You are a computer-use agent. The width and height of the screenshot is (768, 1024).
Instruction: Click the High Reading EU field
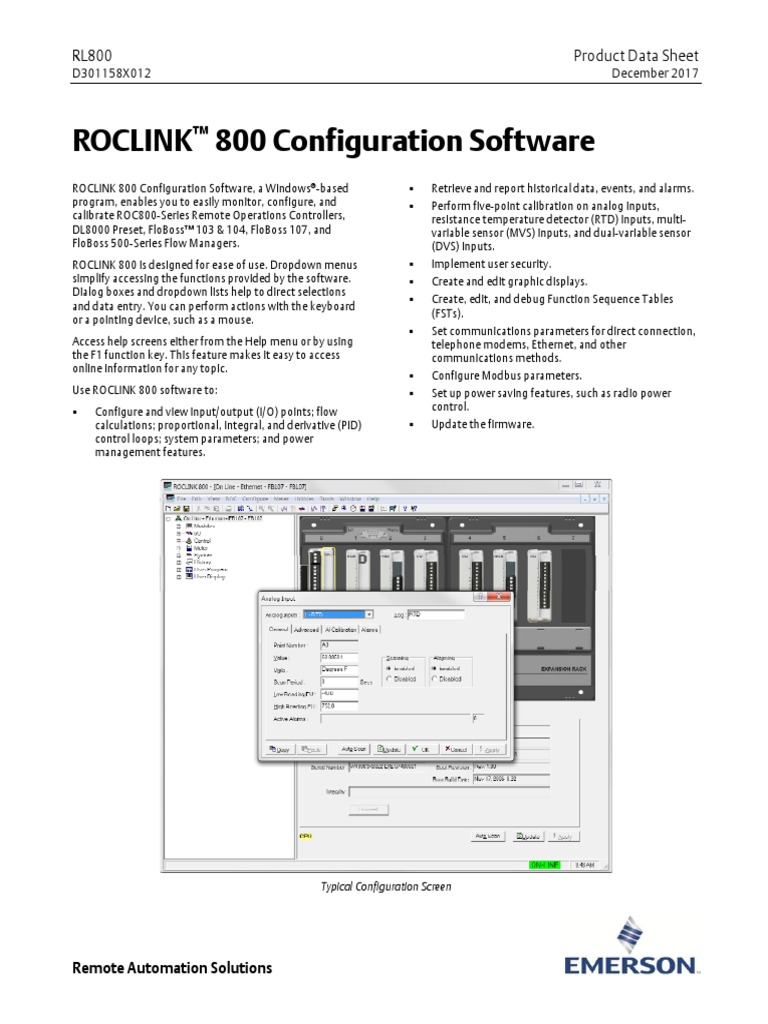pos(340,707)
